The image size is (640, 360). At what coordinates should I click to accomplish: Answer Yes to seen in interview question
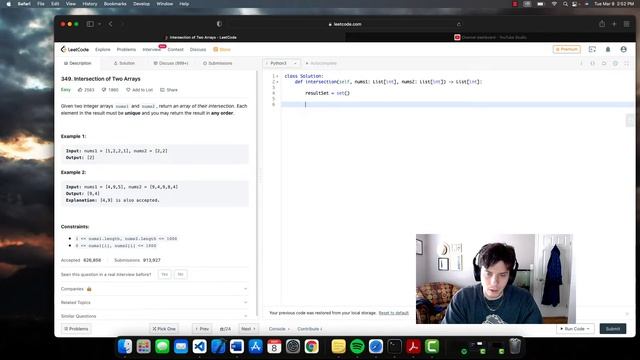click(164, 274)
